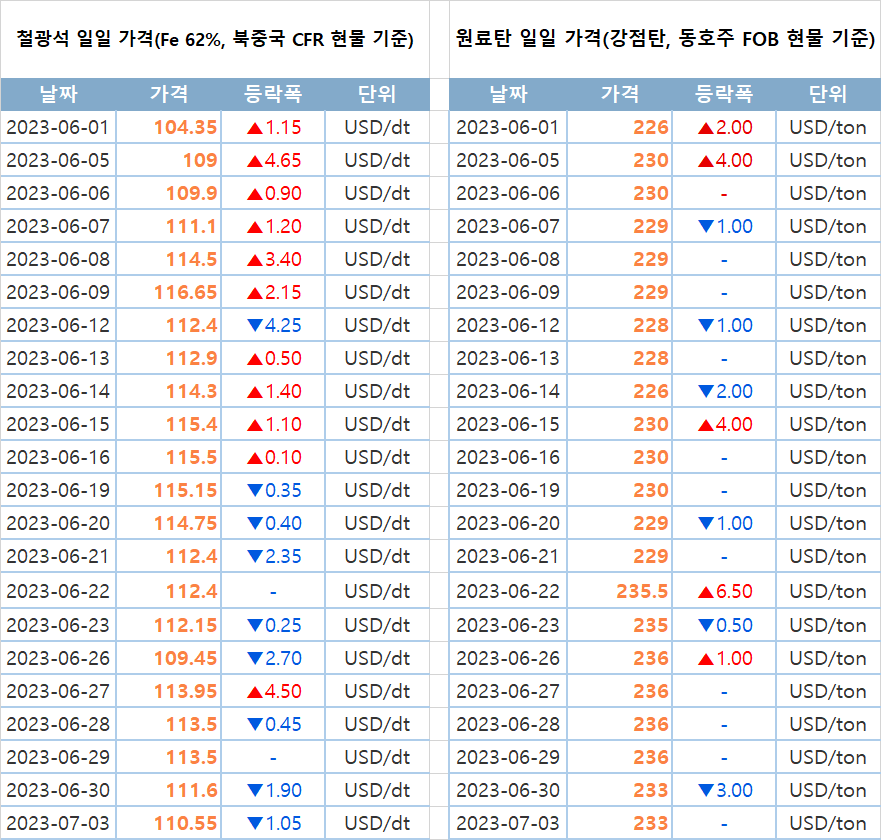Click the 철광석 일일 가격 table title

[x=215, y=40]
